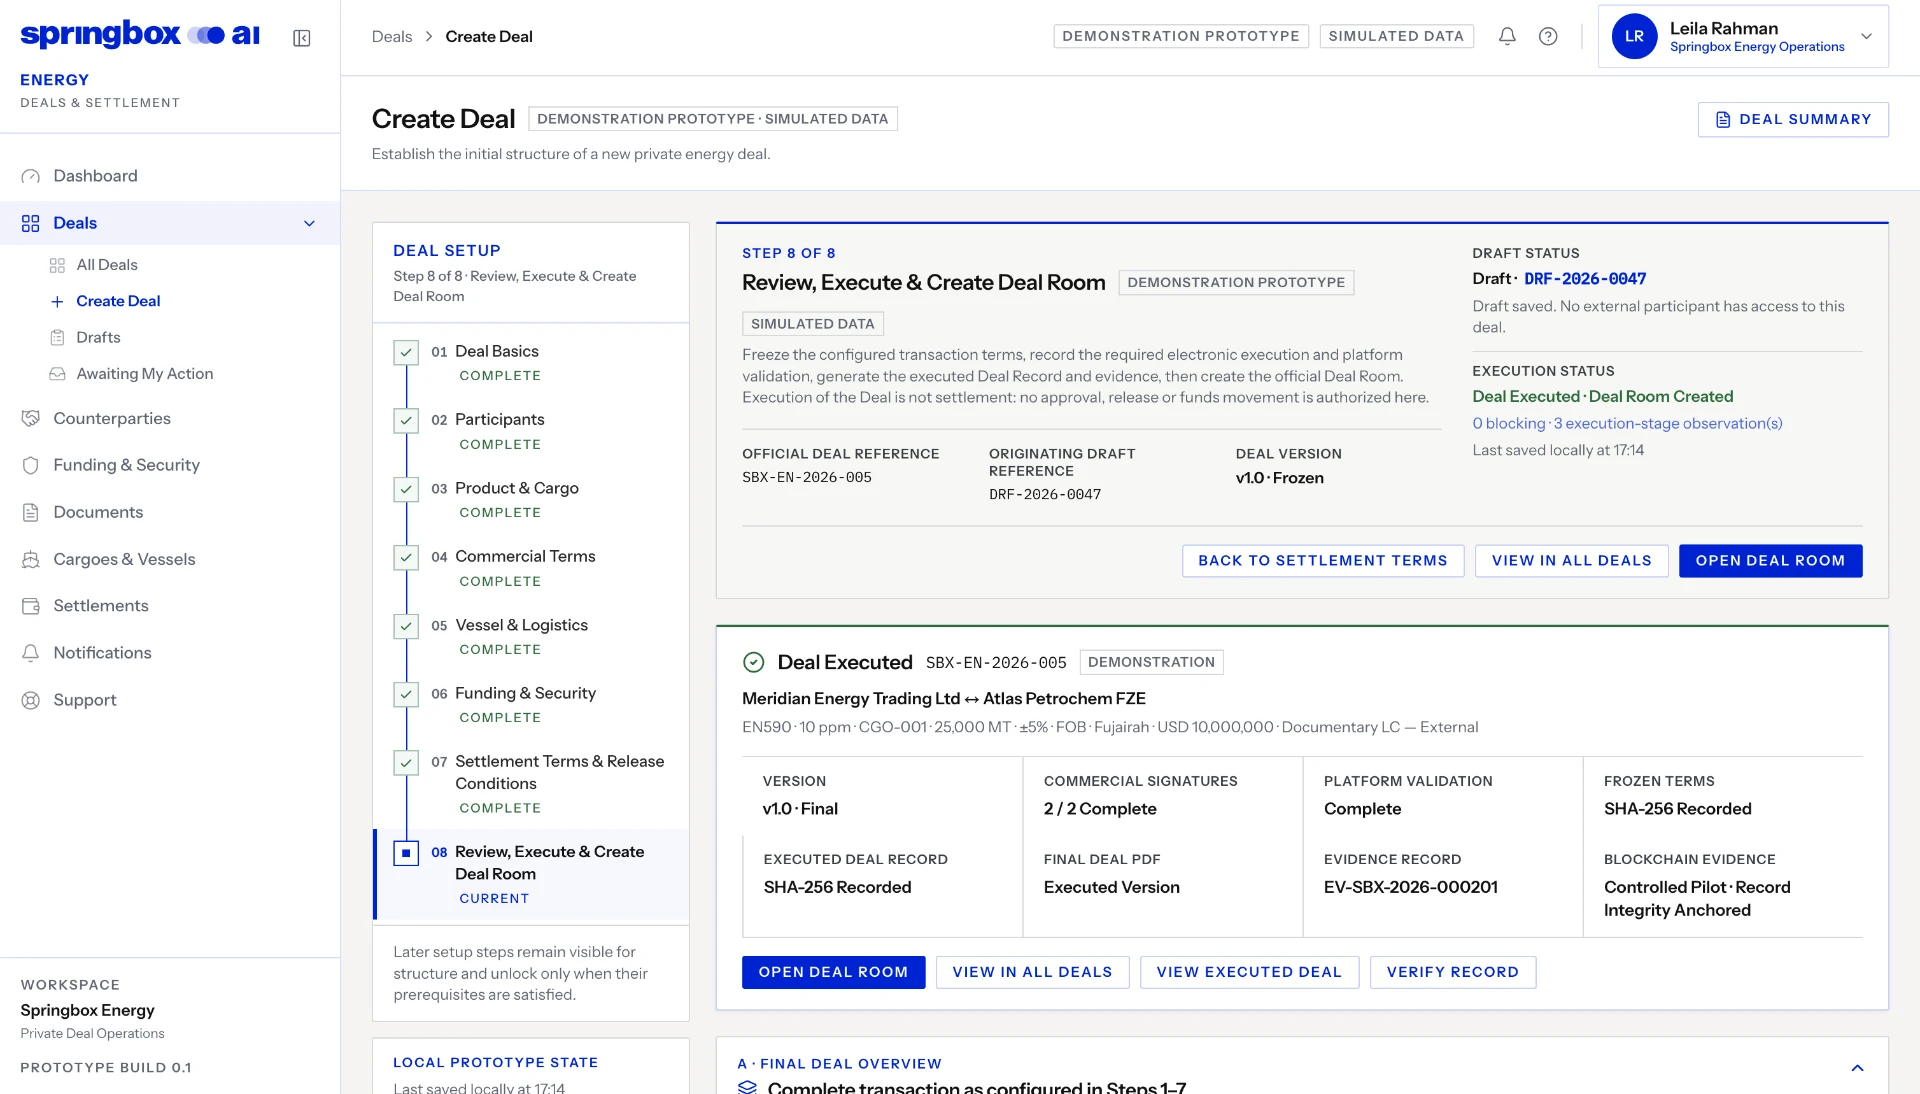This screenshot has width=1920, height=1094.
Task: Select step 05 Vessel & Logistics
Action: click(x=531, y=636)
